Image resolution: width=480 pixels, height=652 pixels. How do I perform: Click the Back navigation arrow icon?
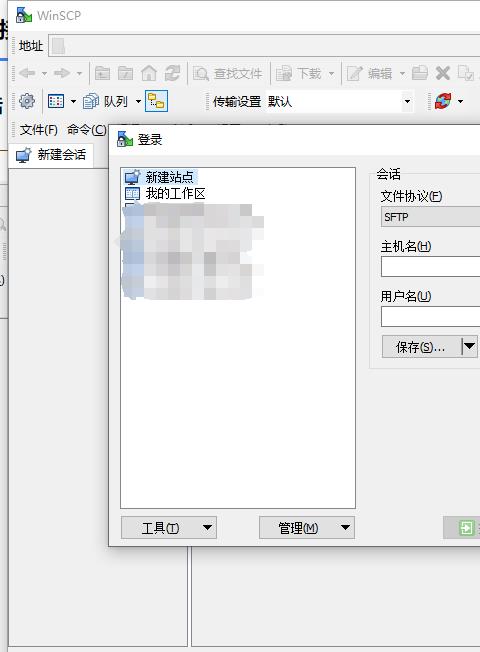[x=27, y=73]
